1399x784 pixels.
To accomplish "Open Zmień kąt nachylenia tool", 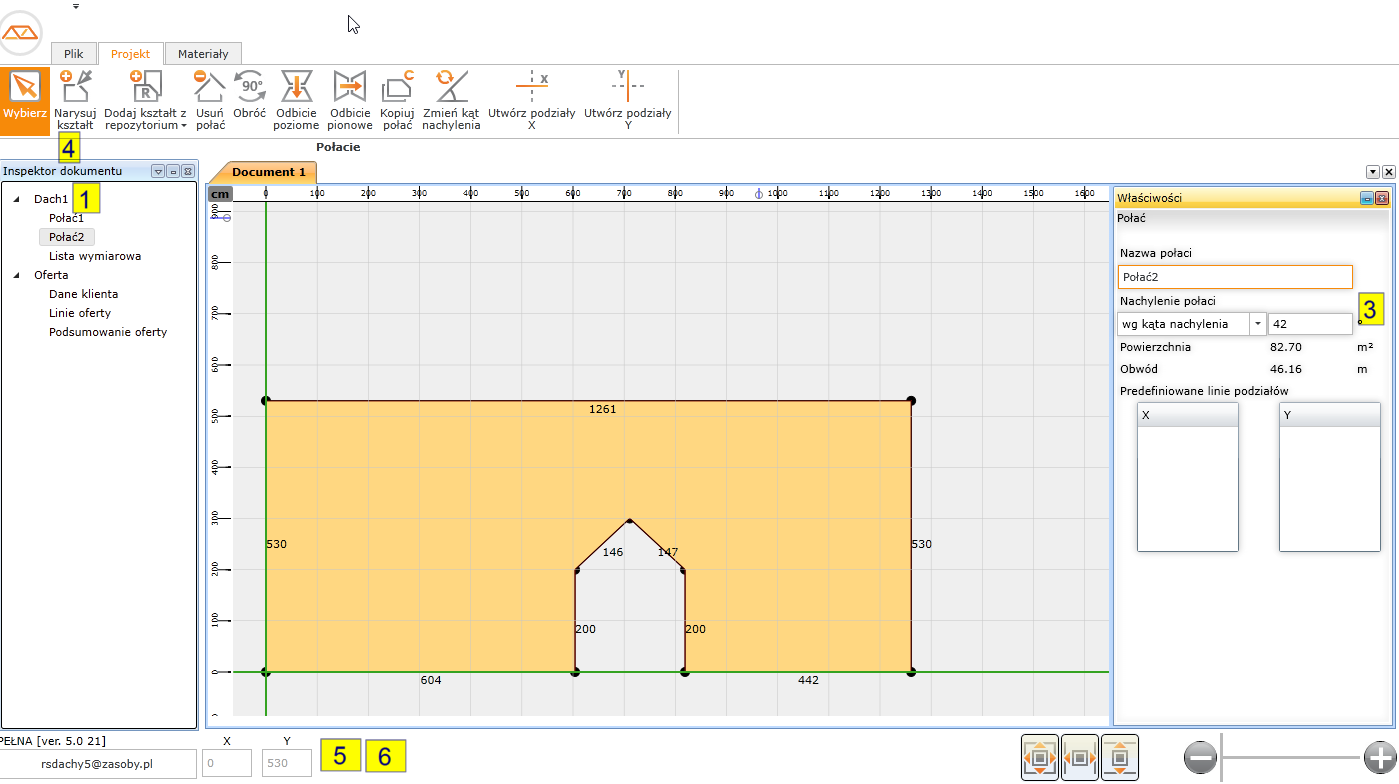I will coord(451,99).
